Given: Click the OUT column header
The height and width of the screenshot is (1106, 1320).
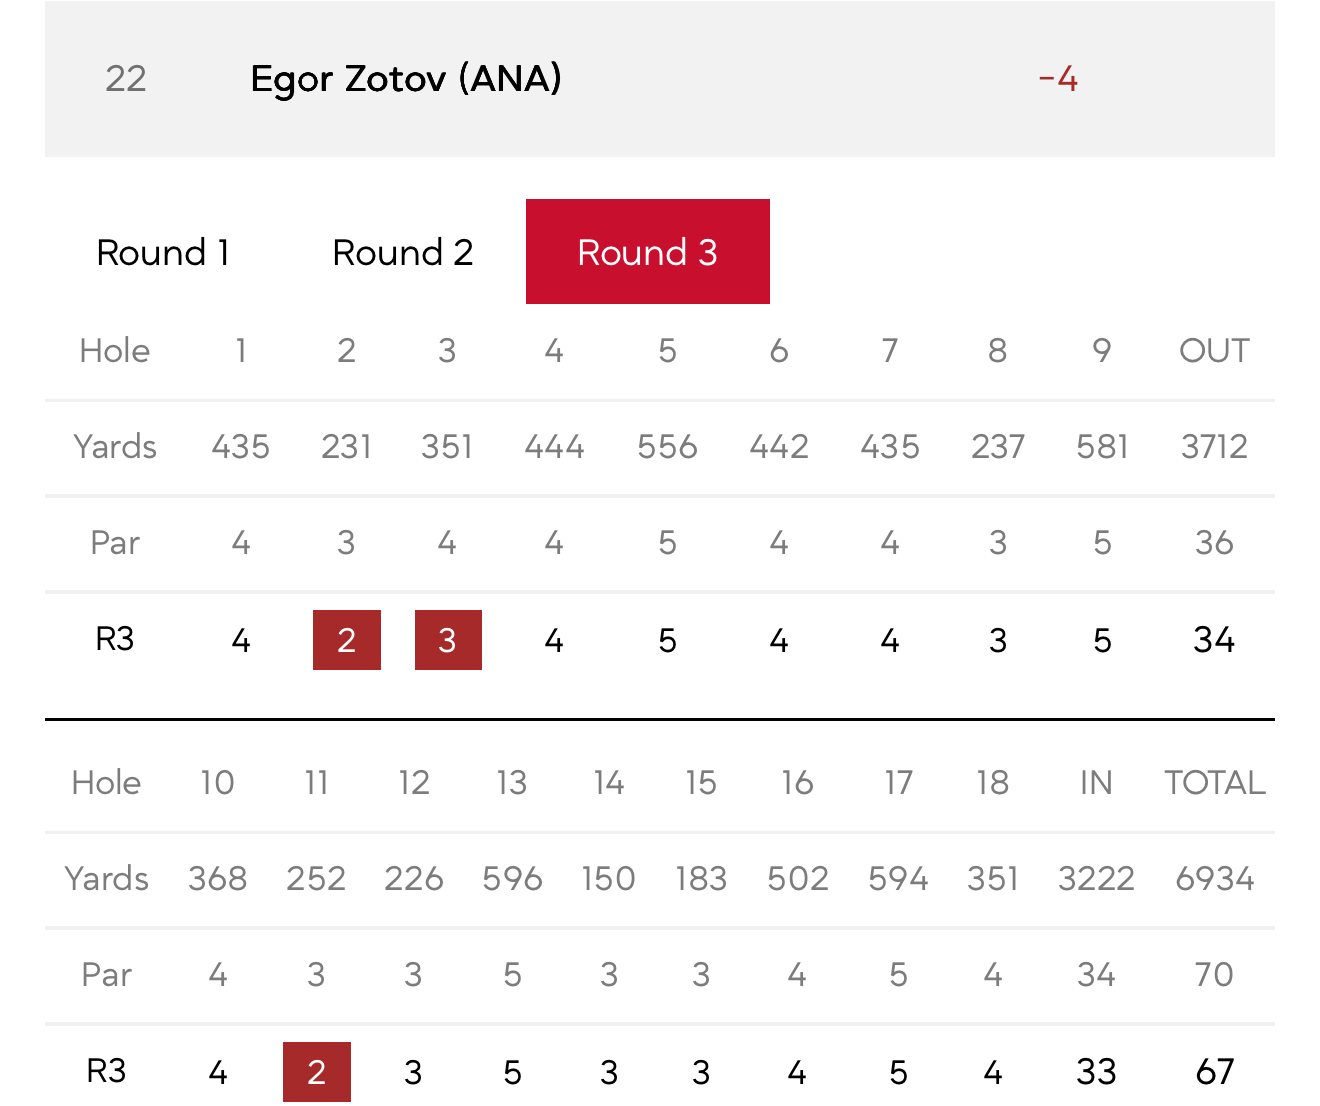Looking at the screenshot, I should point(1213,350).
